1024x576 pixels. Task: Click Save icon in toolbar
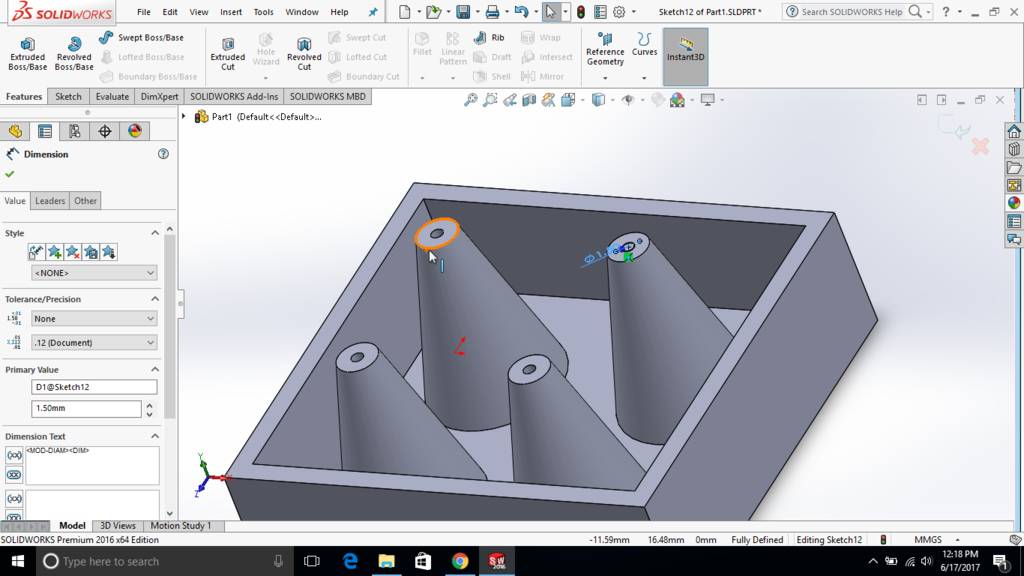click(463, 12)
